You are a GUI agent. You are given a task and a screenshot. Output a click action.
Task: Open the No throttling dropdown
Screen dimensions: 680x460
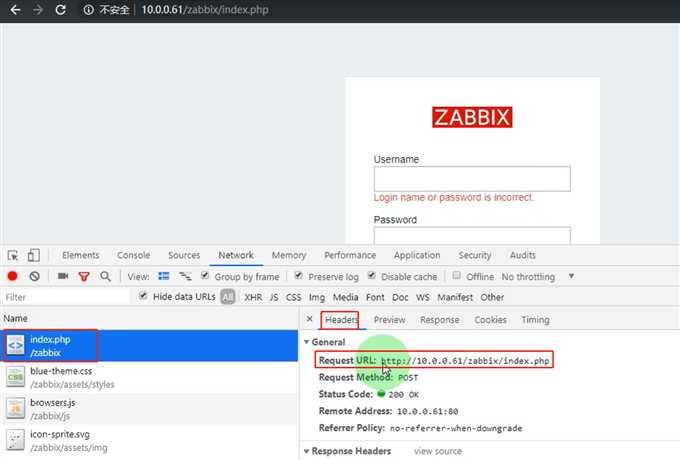click(538, 277)
